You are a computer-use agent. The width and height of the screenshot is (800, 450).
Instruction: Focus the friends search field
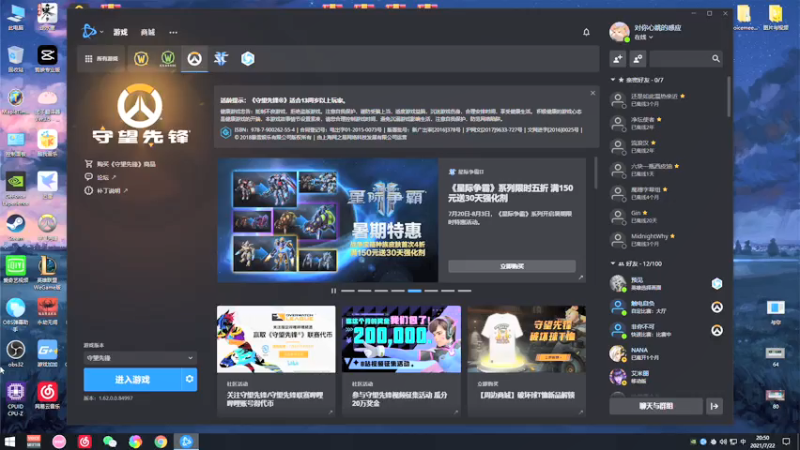point(679,59)
